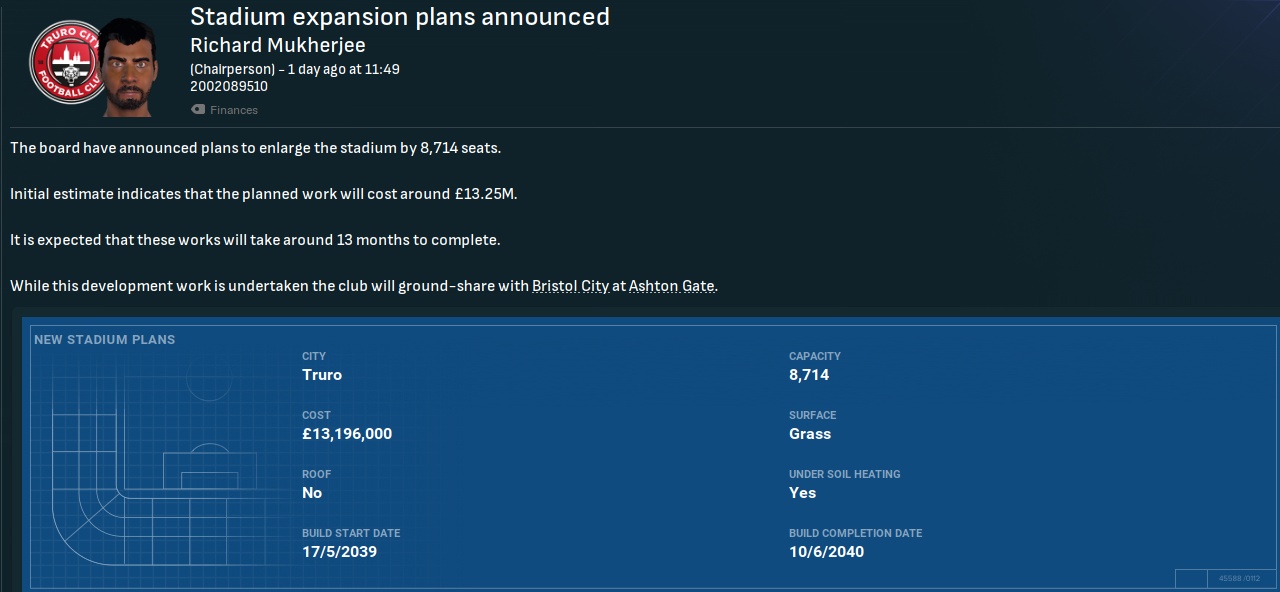Click the Finances tag icon

tap(198, 110)
